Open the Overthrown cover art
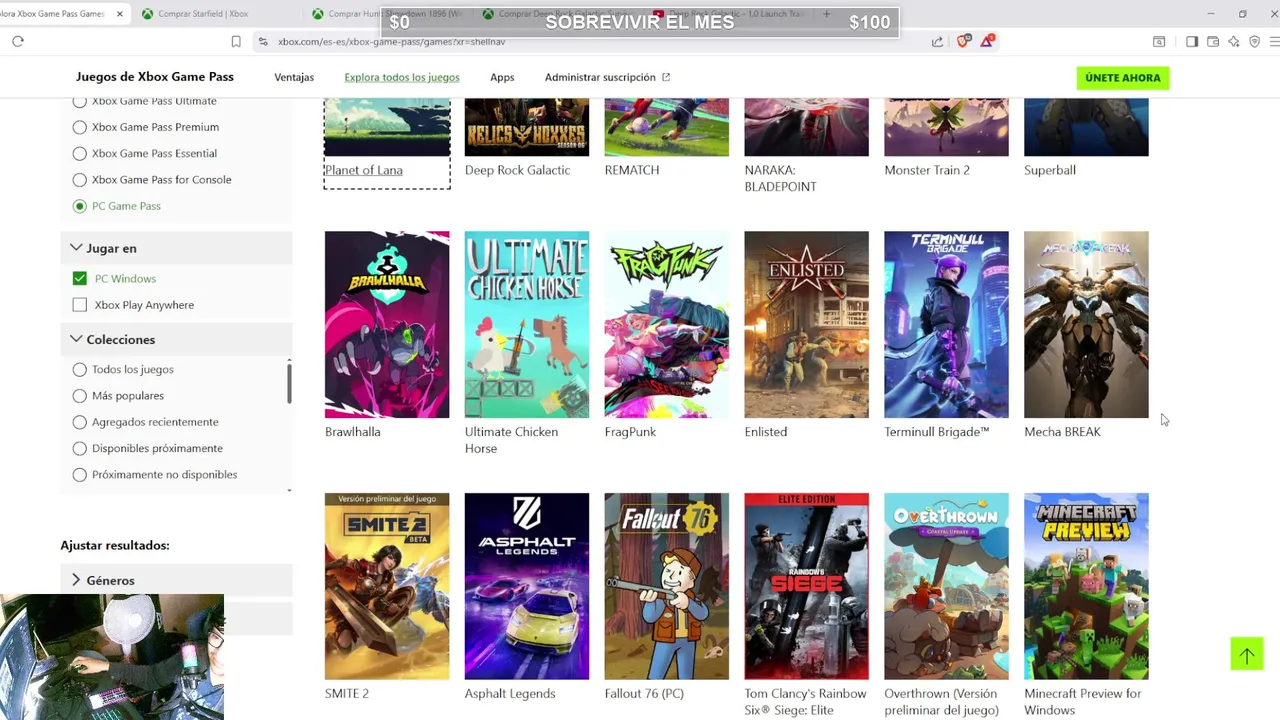 947,586
